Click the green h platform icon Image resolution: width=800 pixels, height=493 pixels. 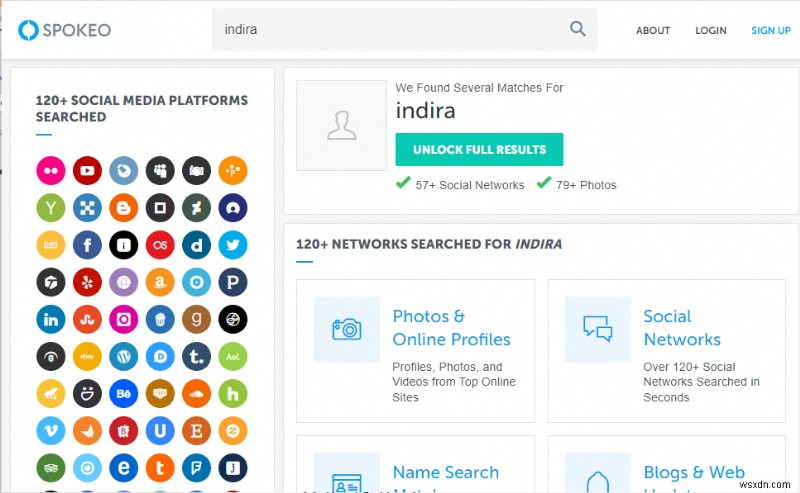pyautogui.click(x=233, y=393)
